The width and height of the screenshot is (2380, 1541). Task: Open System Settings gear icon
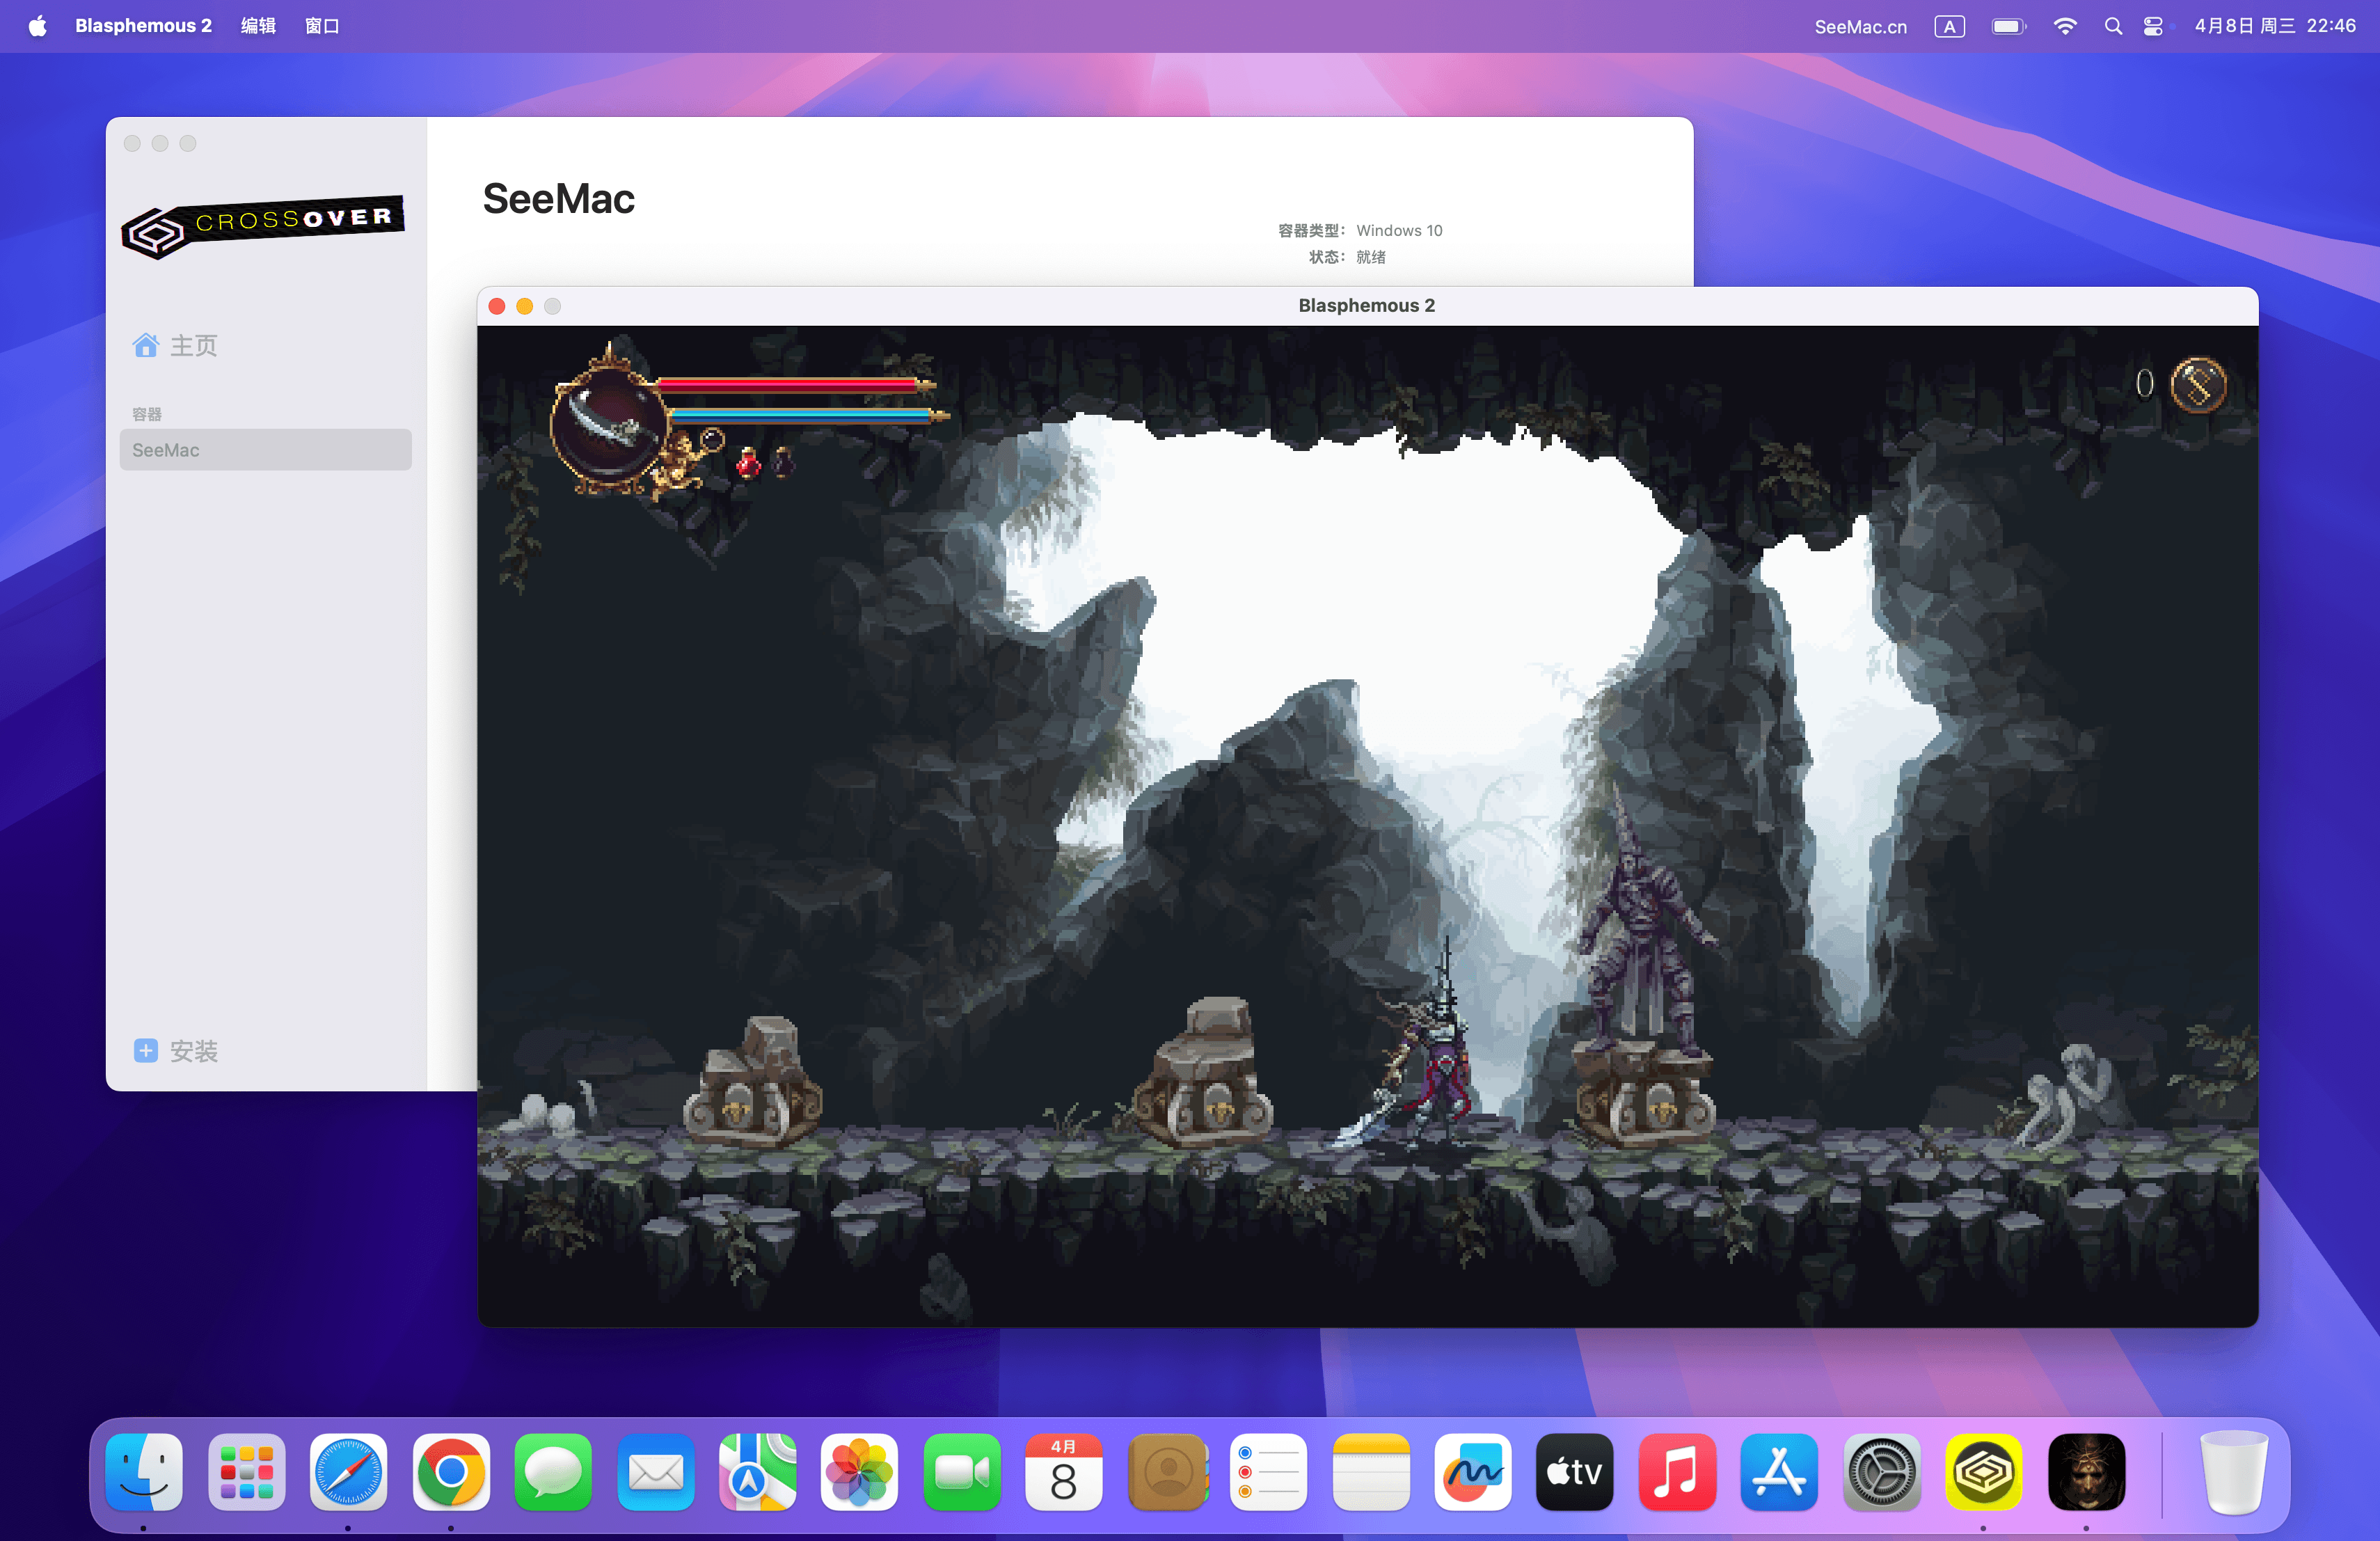tap(1881, 1471)
